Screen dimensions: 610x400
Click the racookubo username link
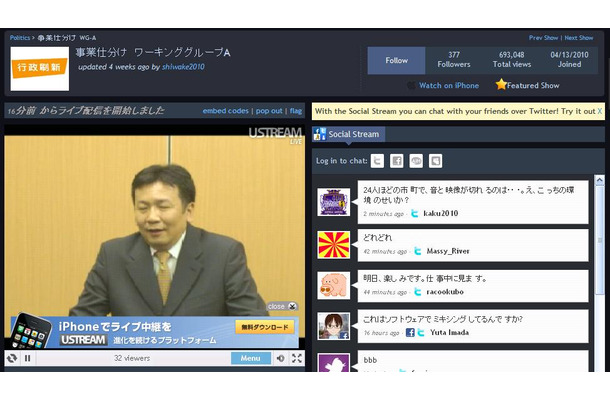click(x=445, y=292)
